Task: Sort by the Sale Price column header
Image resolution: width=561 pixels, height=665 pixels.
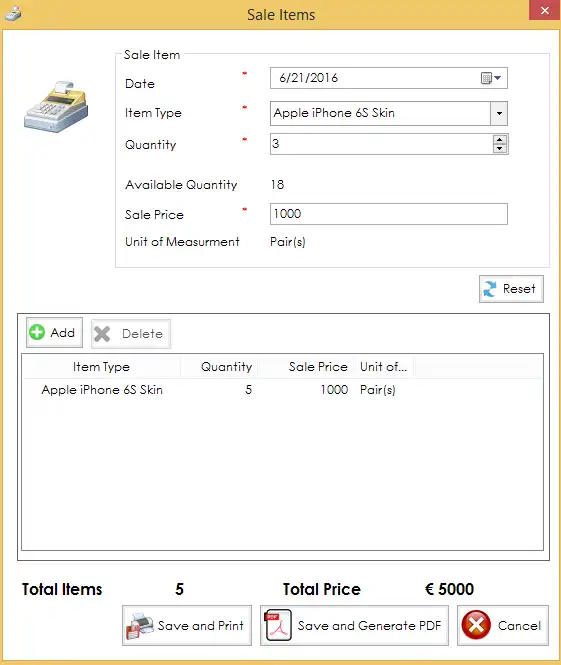Action: [x=305, y=366]
